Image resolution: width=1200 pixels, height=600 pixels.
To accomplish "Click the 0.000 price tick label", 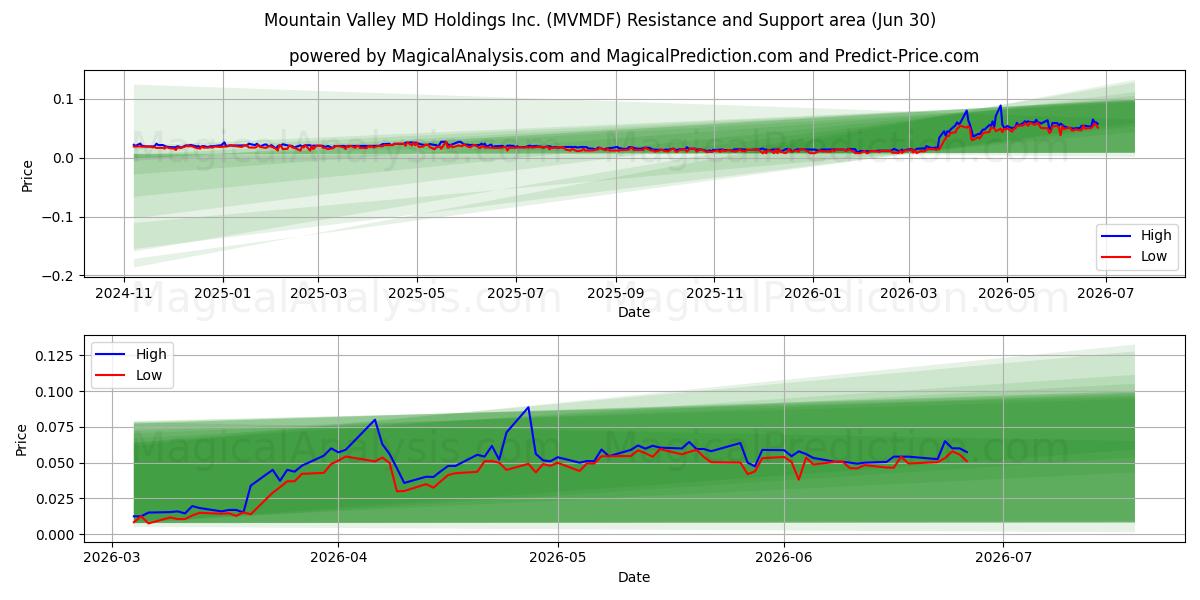I will click(56, 535).
